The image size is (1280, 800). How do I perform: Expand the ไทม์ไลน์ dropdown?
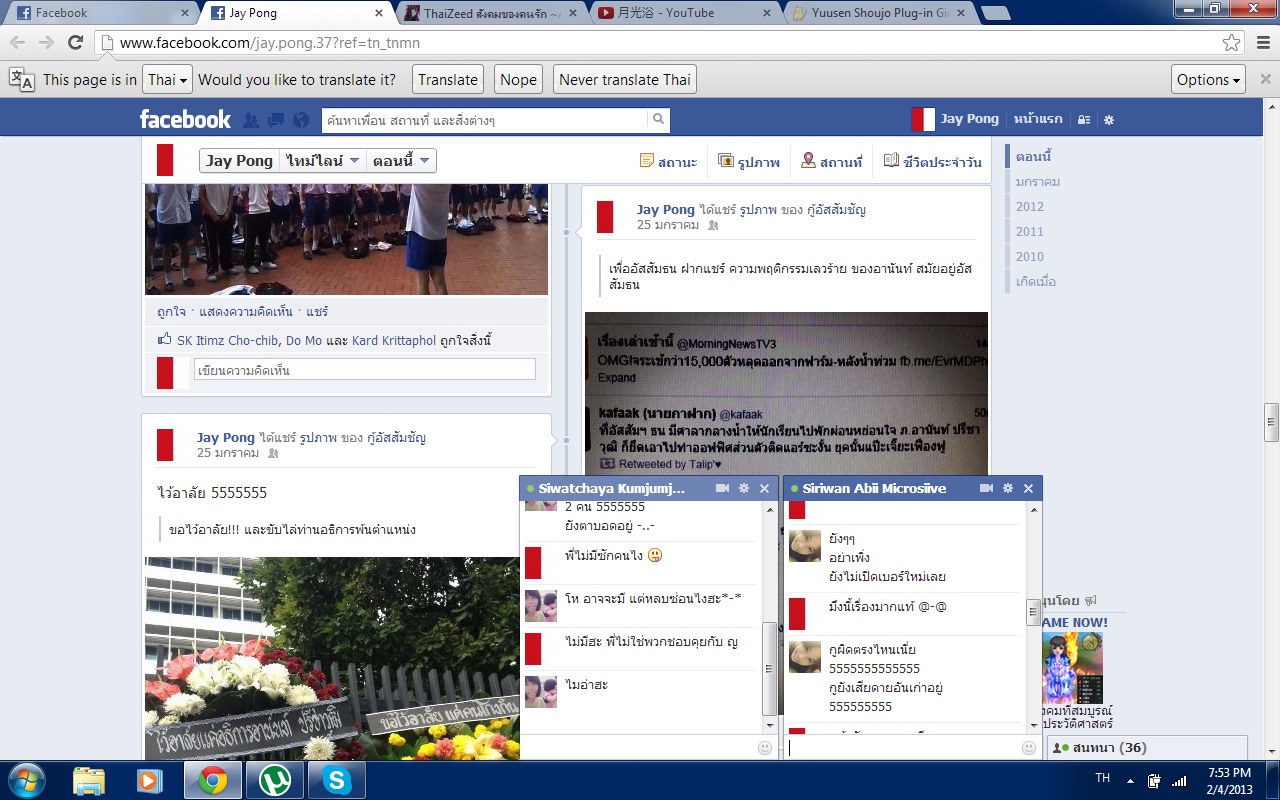click(321, 161)
